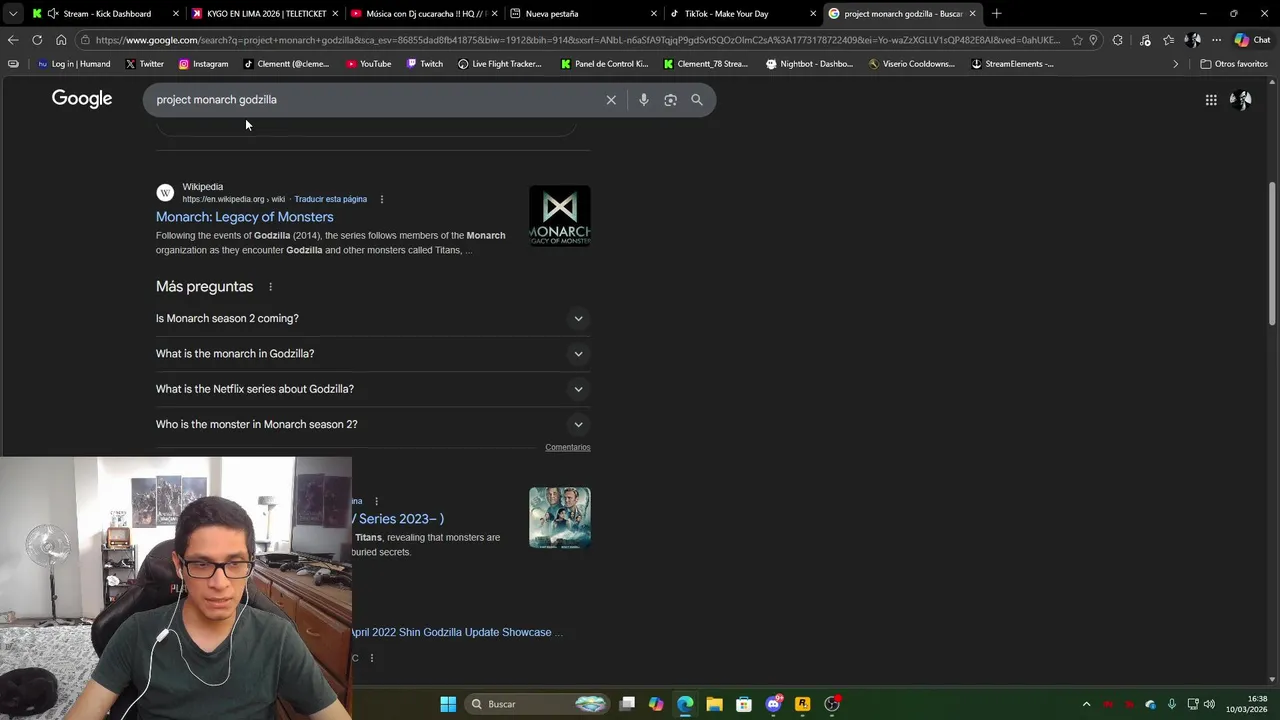This screenshot has height=720, width=1280.
Task: Open the Twitter bookmark
Action: (144, 64)
